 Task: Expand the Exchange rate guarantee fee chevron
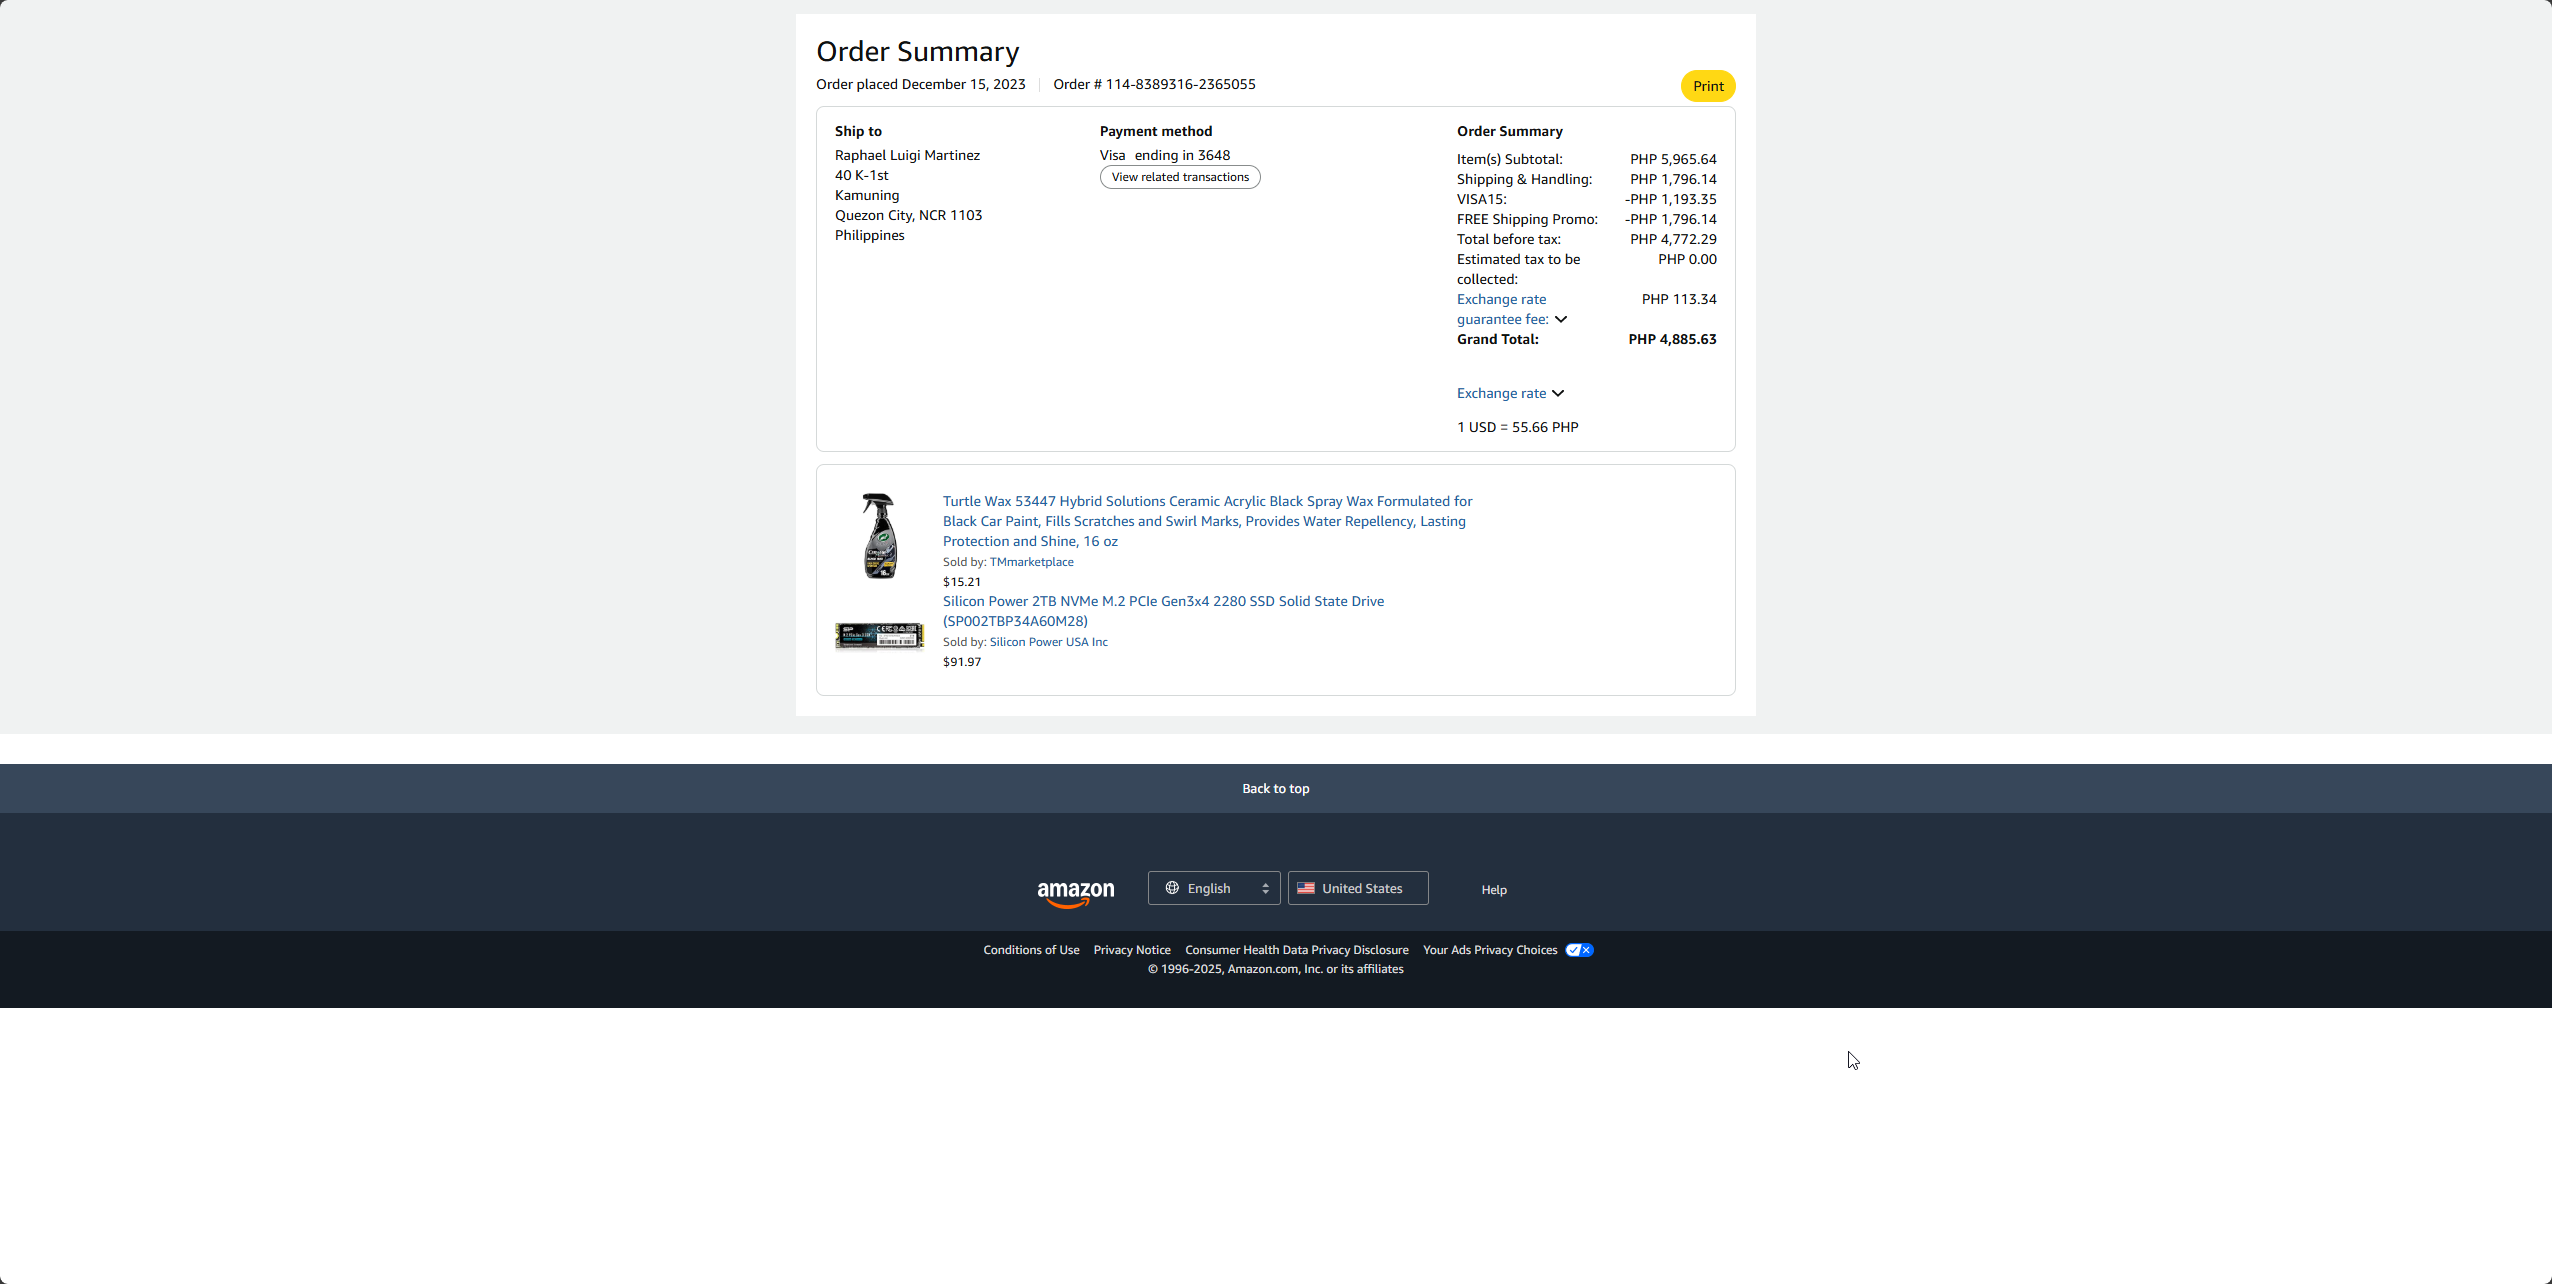1561,319
